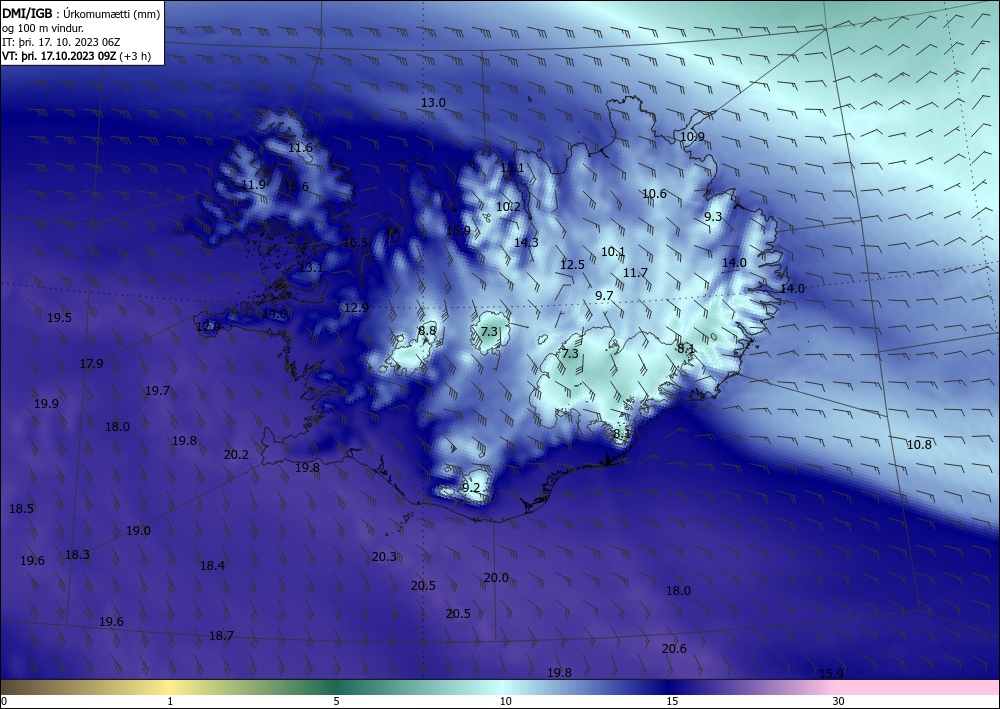Click the 19.5 value label
The width and height of the screenshot is (1000, 709).
click(x=59, y=318)
